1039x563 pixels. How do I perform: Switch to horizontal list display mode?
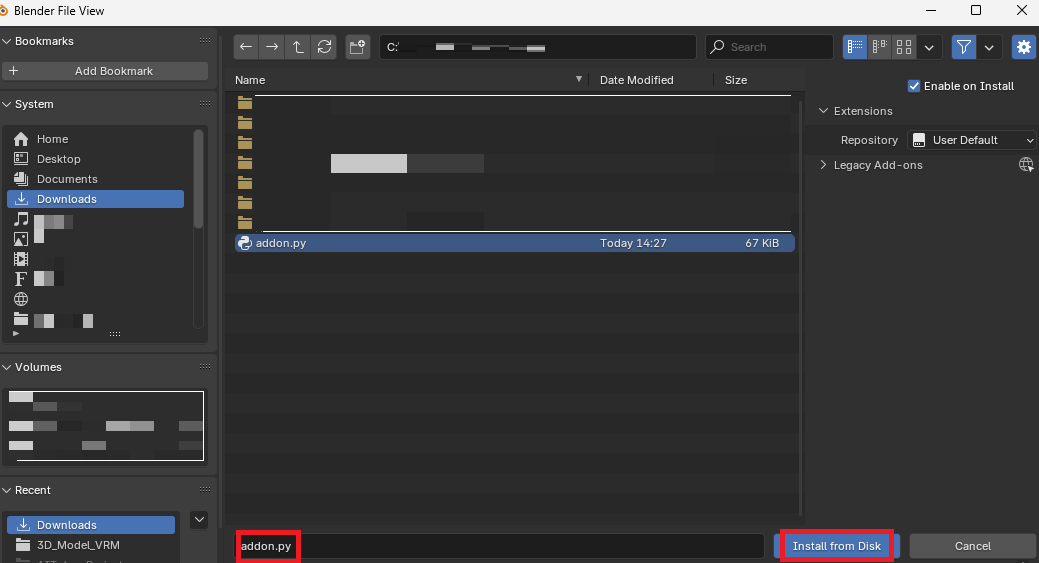(x=879, y=47)
